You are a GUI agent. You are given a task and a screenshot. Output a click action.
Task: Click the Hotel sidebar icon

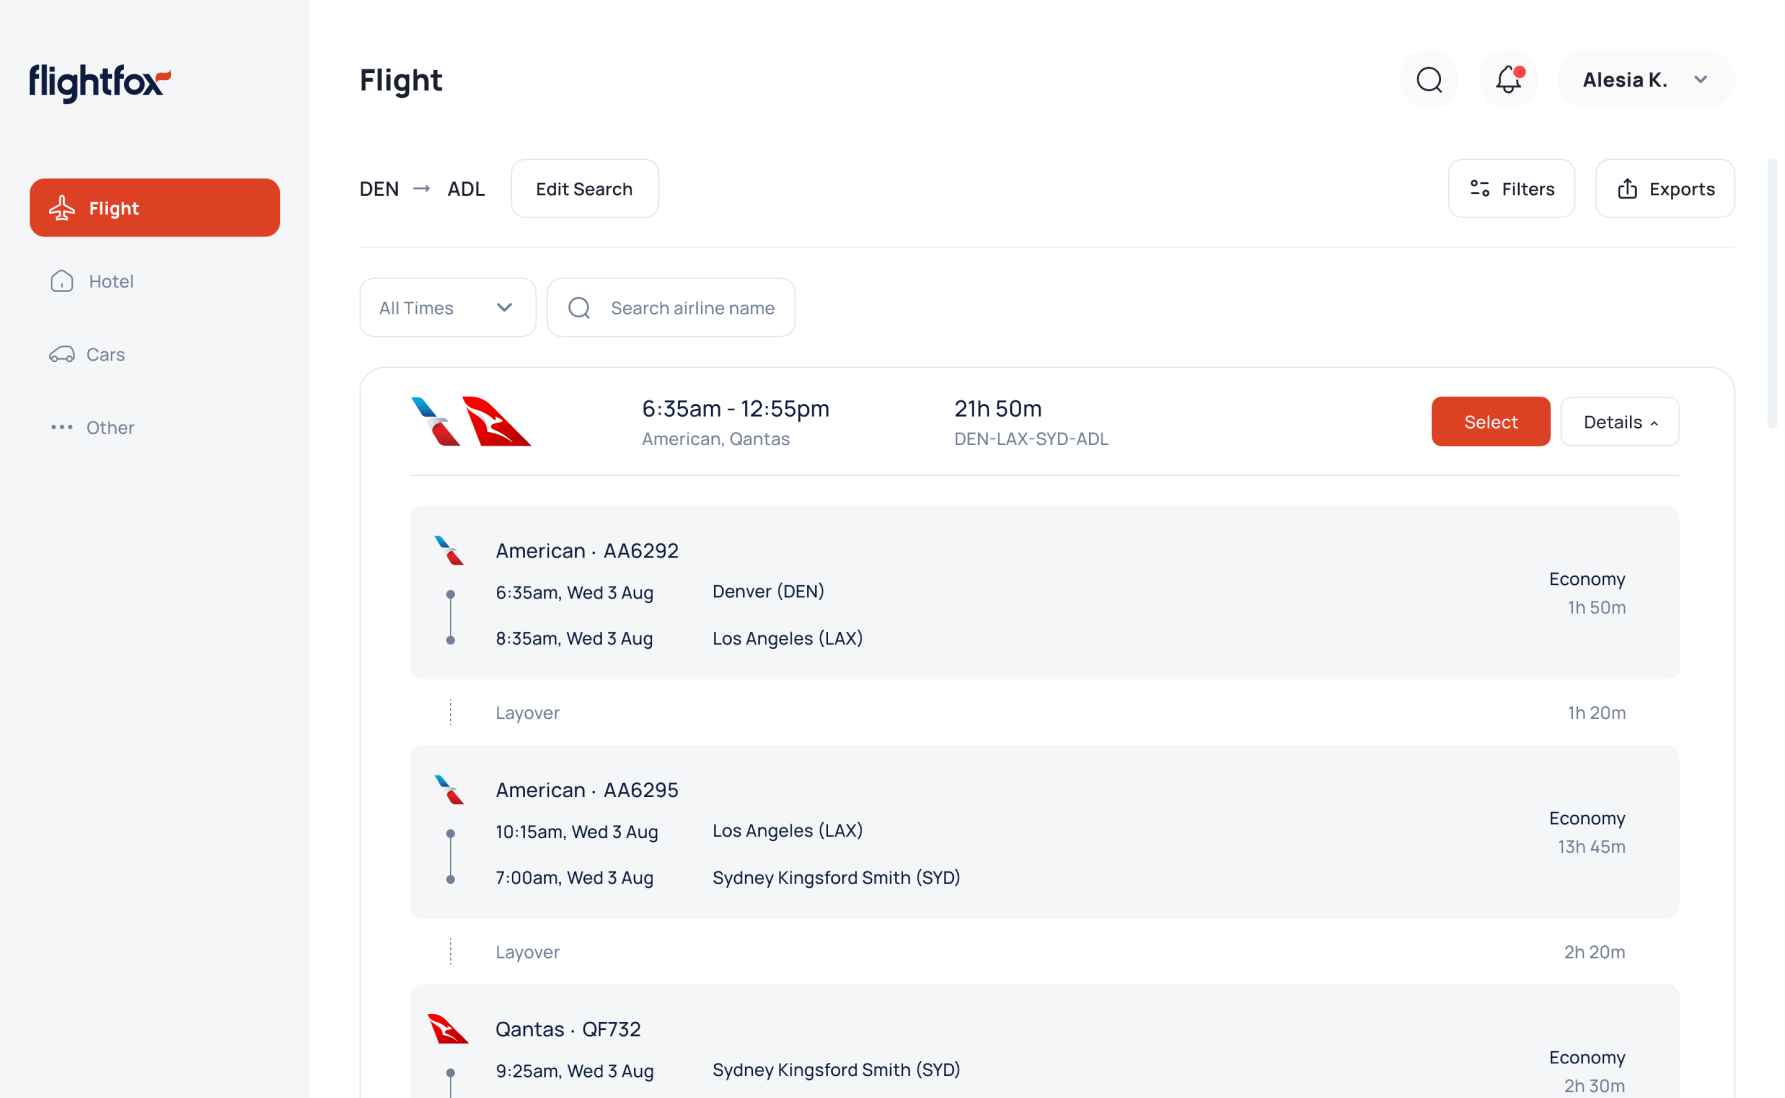point(62,281)
